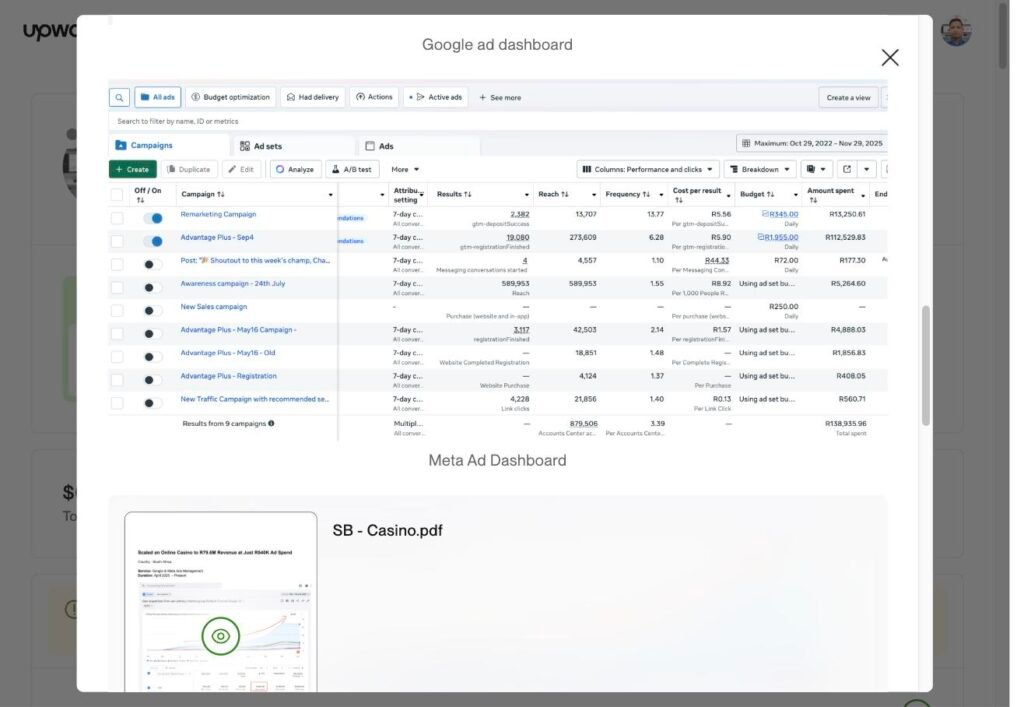Click the export icon next to Breakdown
This screenshot has width=1024, height=707.
click(x=847, y=169)
